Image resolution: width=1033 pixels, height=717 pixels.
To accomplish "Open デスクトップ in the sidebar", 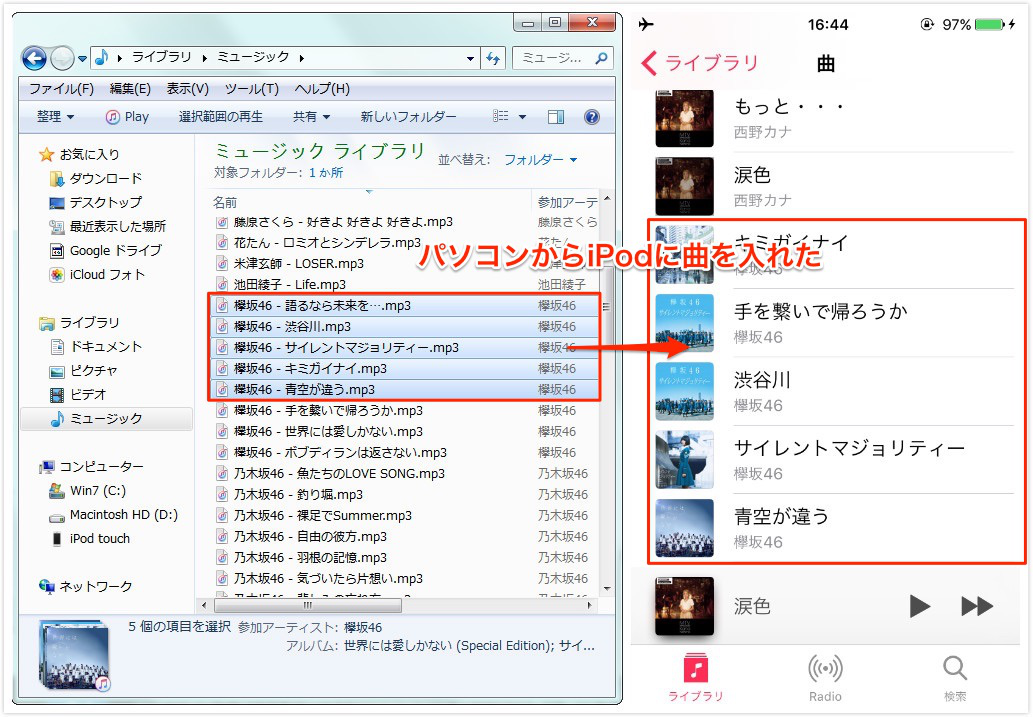I will click(x=96, y=202).
